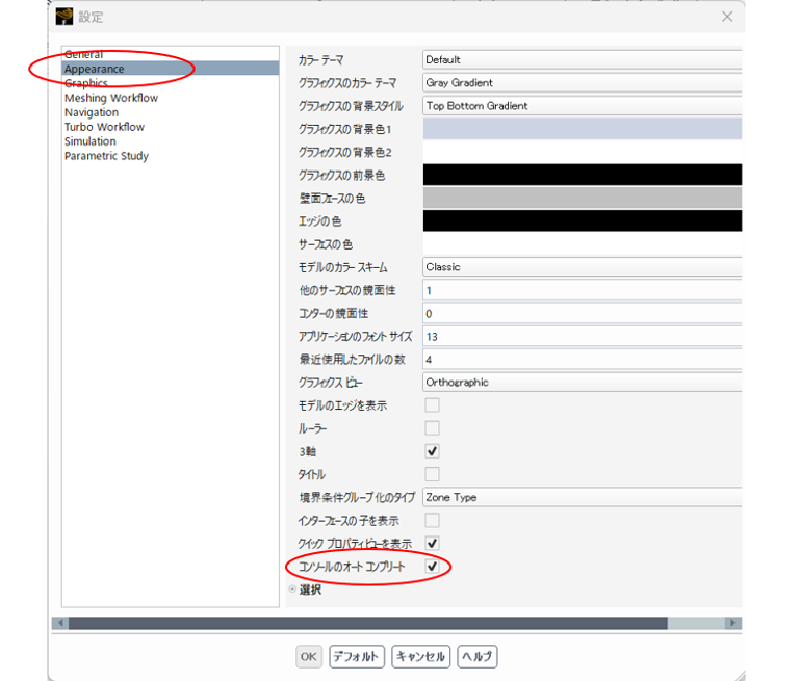Click the Fluent application icon in the title bar
The image size is (800, 681).
click(63, 16)
